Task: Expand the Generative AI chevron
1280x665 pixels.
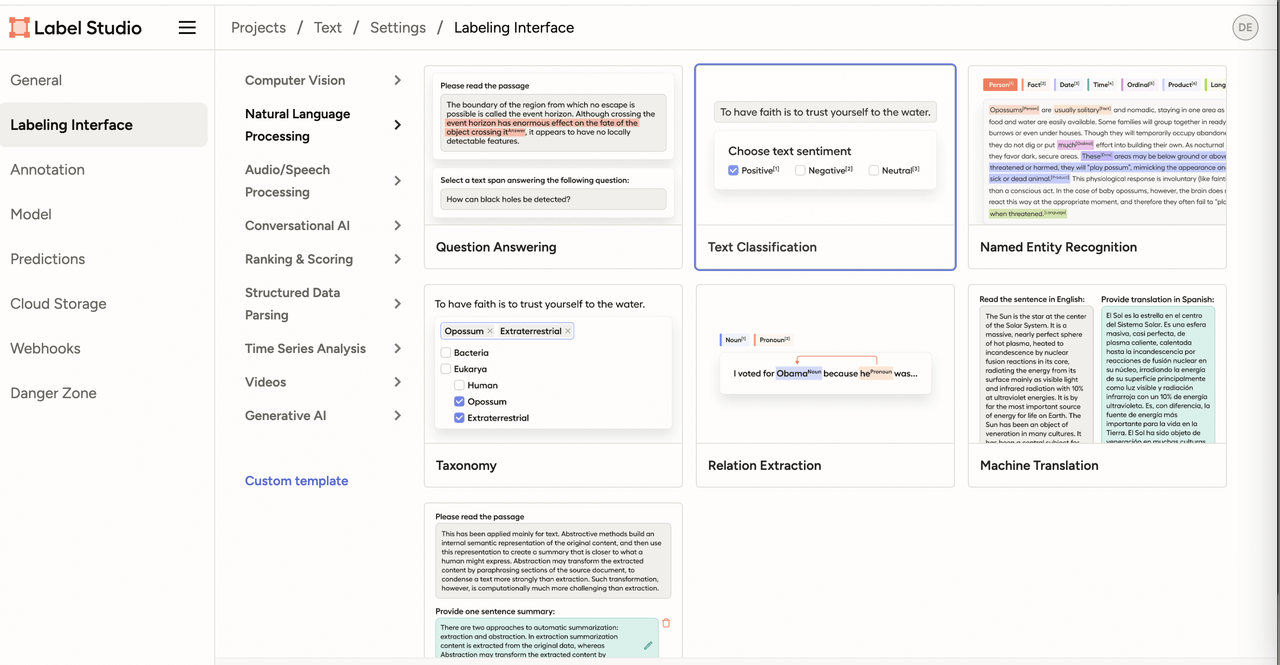Action: [397, 416]
